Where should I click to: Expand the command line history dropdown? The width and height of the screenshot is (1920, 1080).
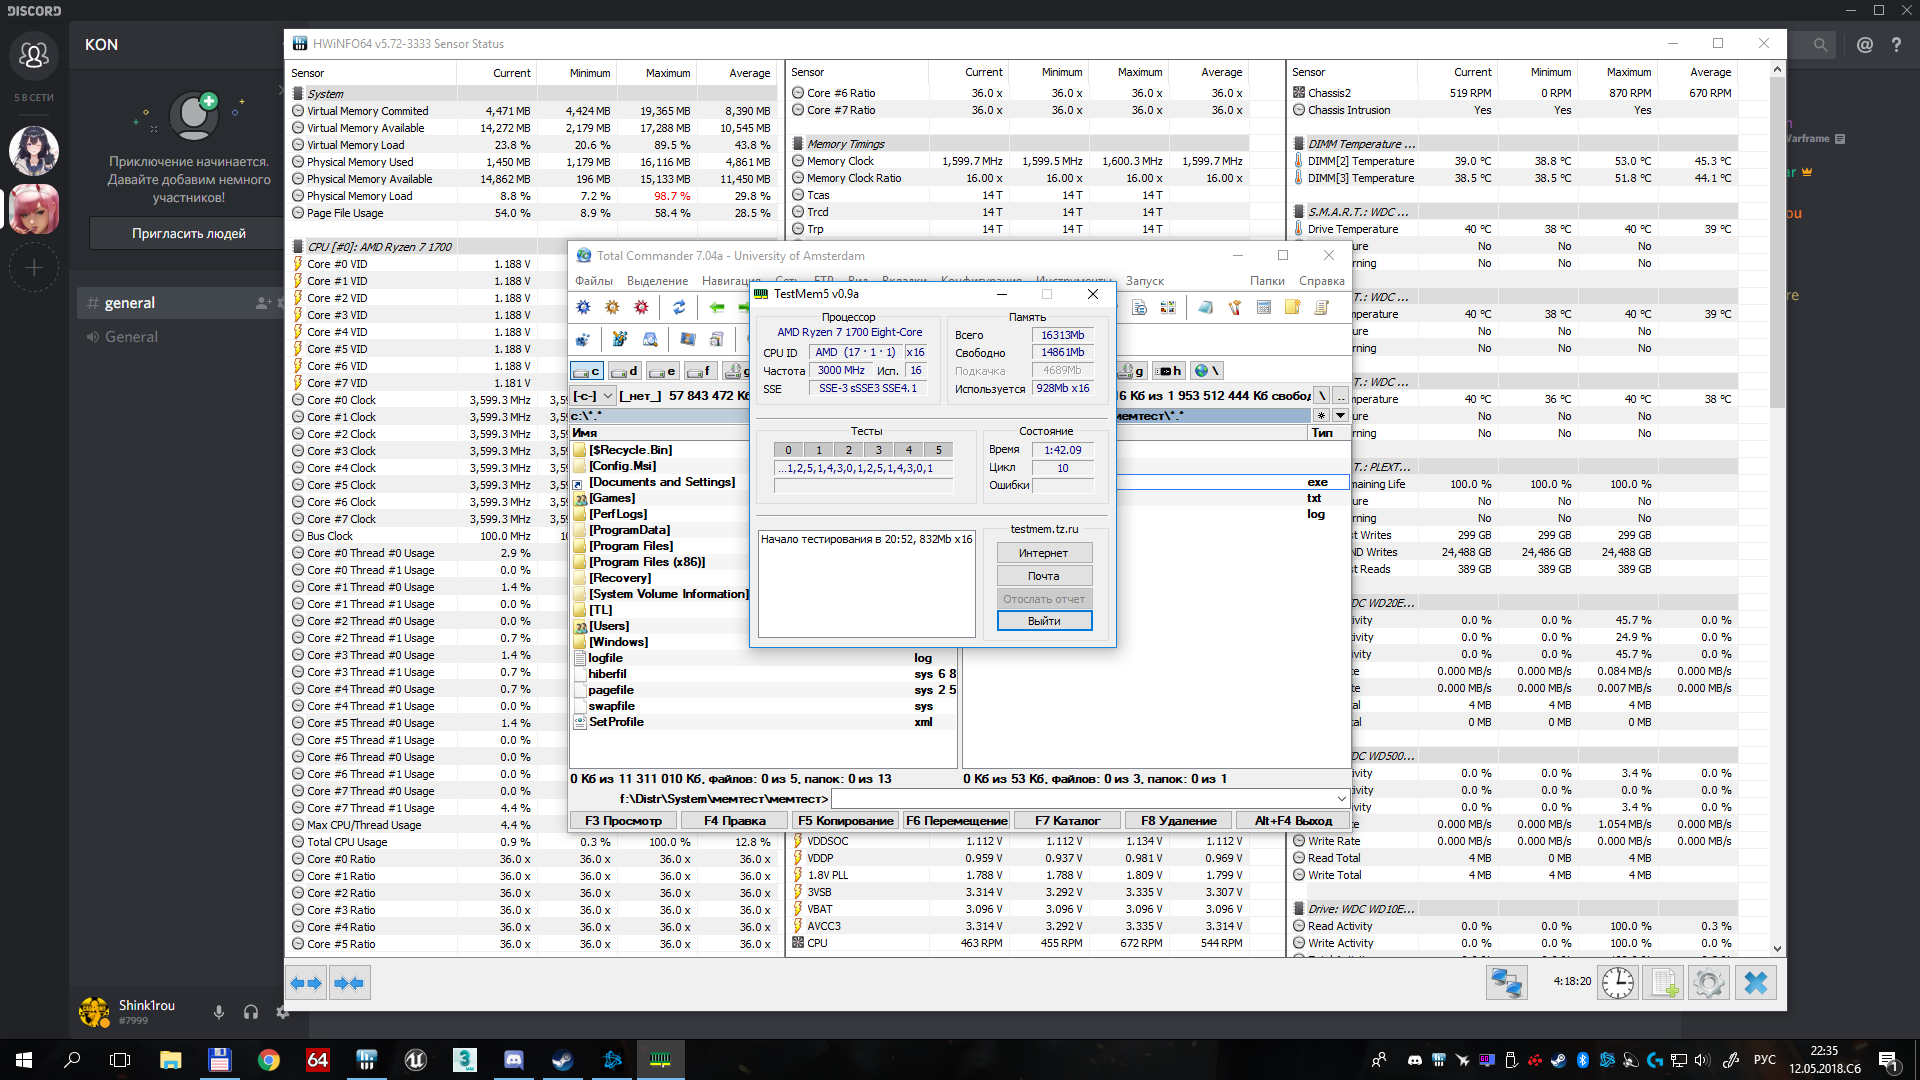pyautogui.click(x=1341, y=798)
